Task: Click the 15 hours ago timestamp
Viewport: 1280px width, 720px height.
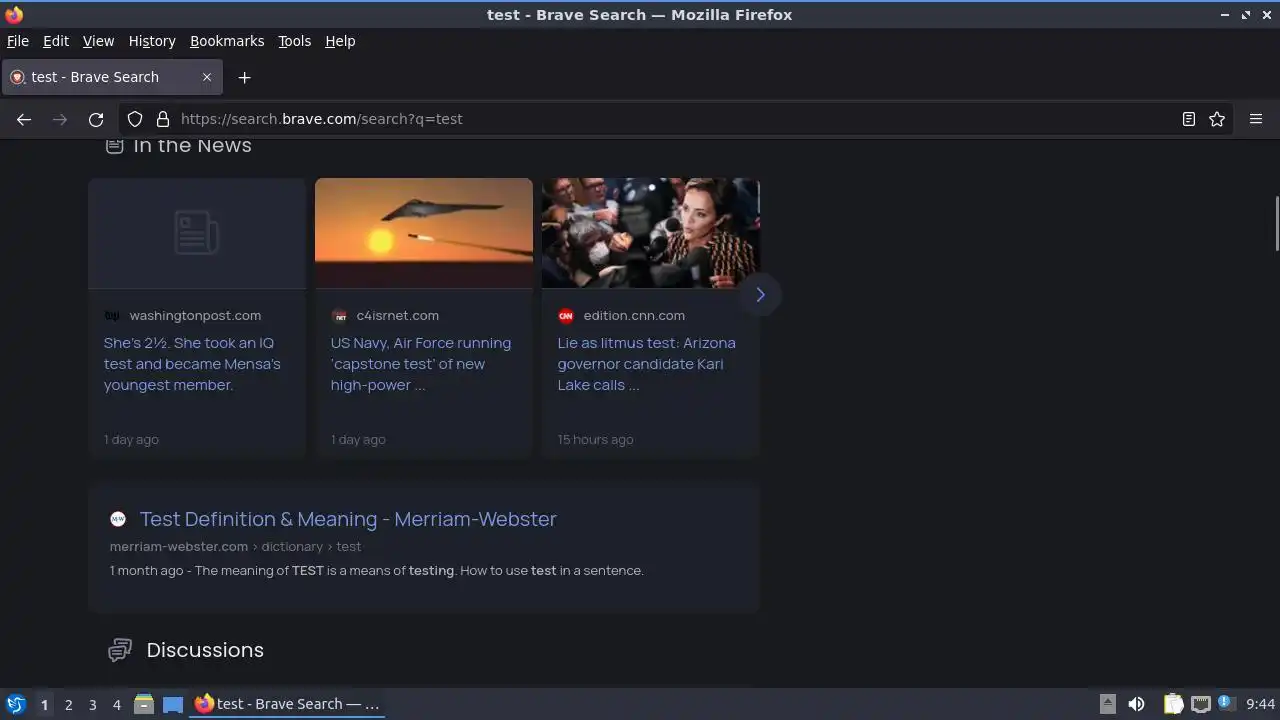Action: coord(595,440)
